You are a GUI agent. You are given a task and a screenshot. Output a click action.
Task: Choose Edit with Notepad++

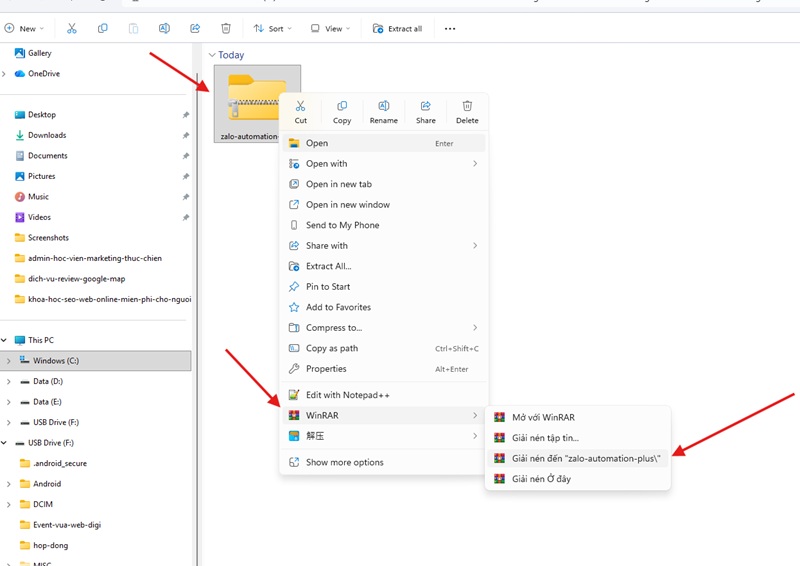tap(384, 395)
